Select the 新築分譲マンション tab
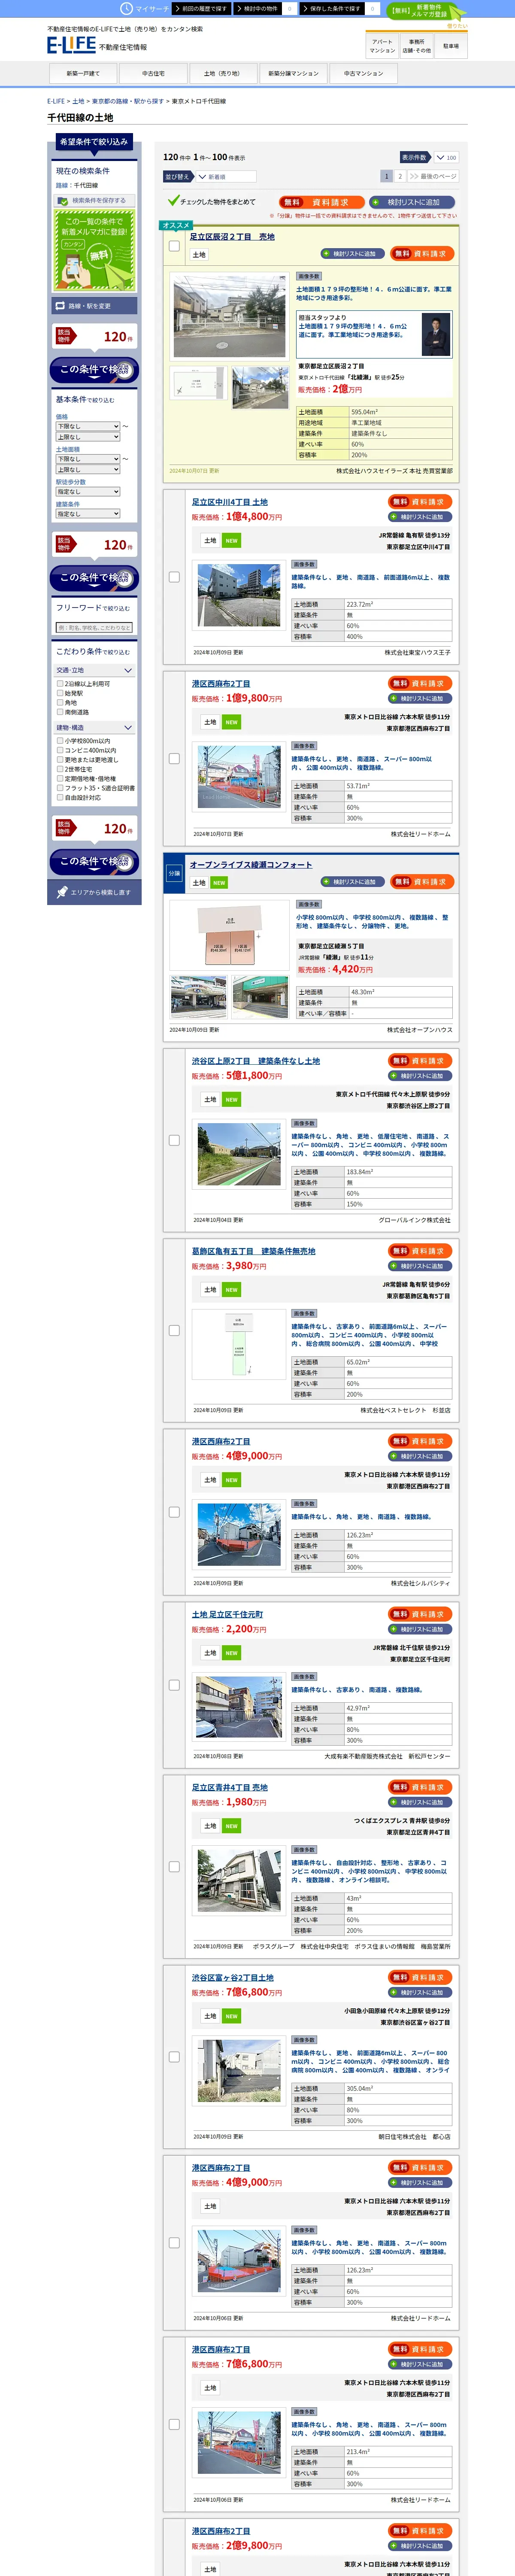 tap(293, 73)
